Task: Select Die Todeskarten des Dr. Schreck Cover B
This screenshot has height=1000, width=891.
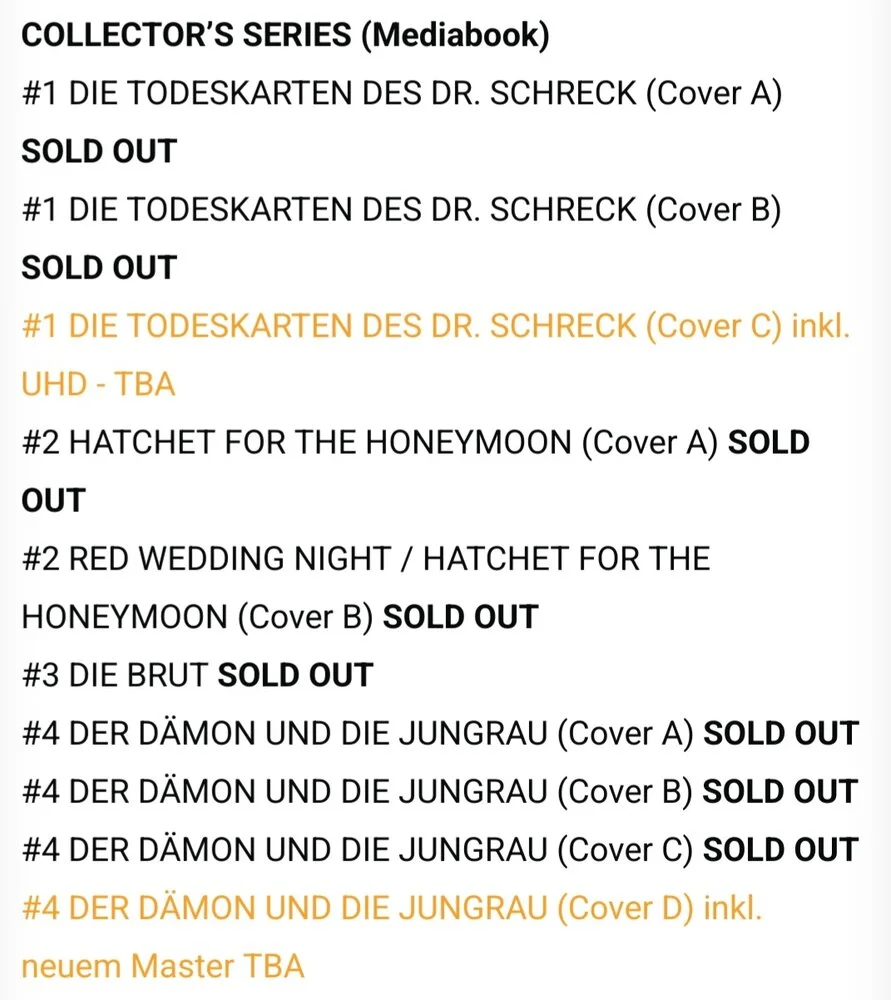Action: point(401,209)
